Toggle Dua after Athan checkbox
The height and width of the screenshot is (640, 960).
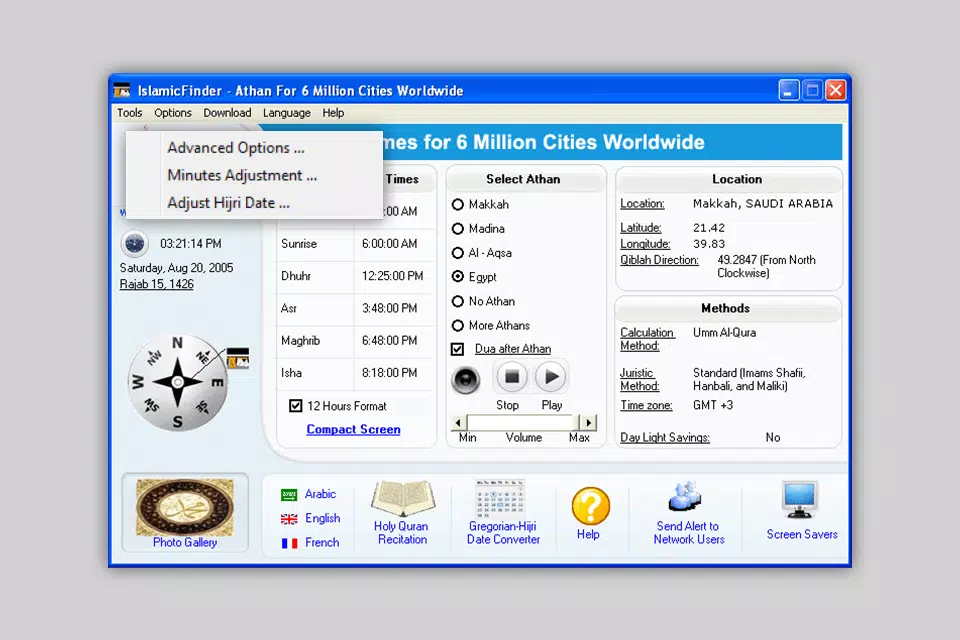point(457,349)
